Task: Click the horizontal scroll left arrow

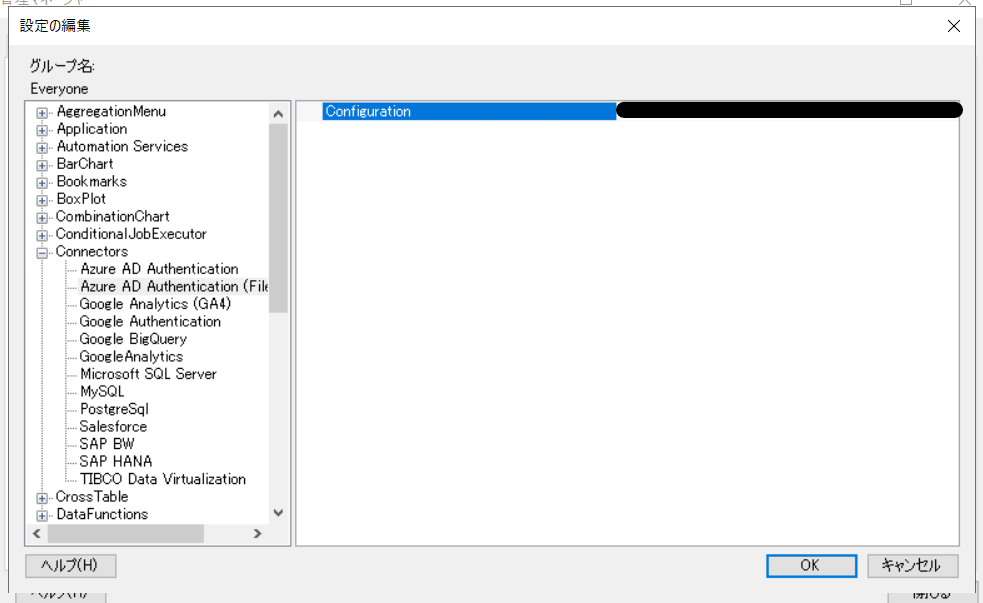Action: tap(37, 533)
